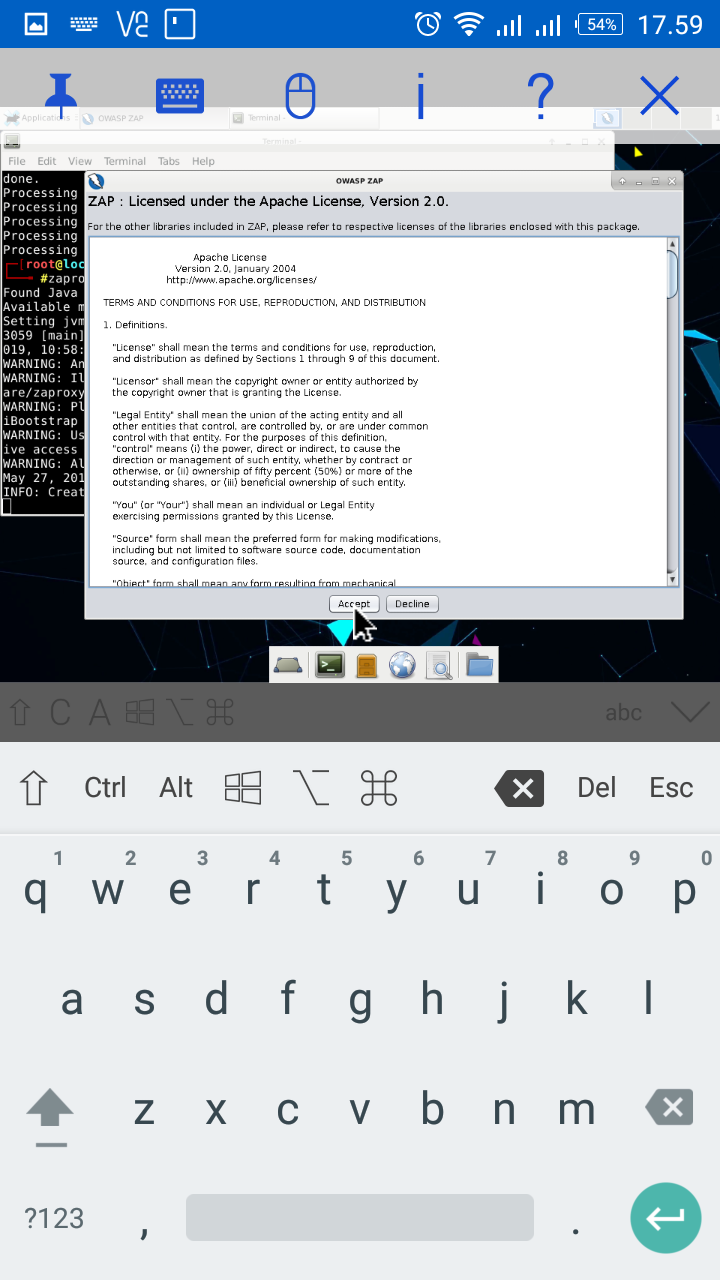
Task: Open the terminal File menu
Action: click(17, 161)
